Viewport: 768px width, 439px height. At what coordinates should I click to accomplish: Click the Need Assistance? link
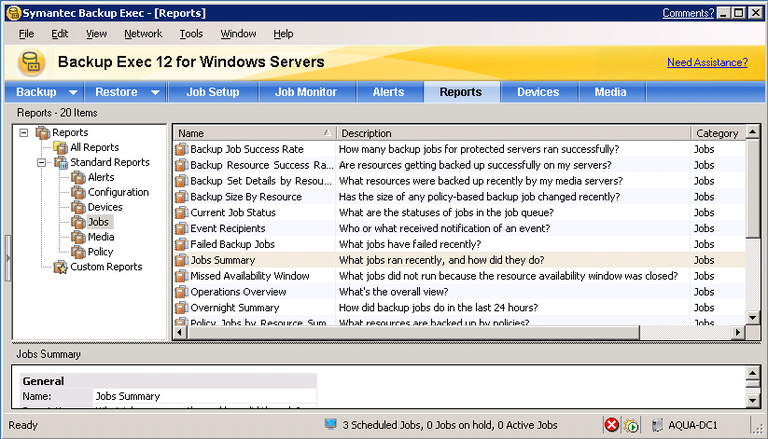[x=706, y=62]
